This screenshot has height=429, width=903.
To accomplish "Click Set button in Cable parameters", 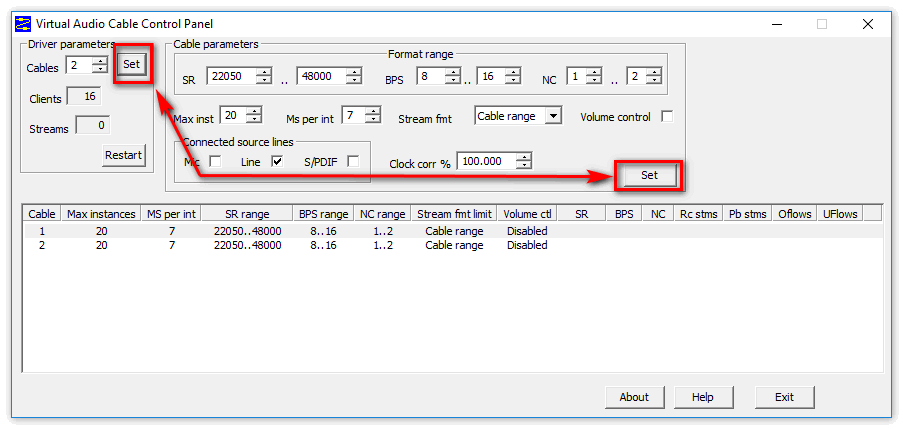I will [x=649, y=176].
